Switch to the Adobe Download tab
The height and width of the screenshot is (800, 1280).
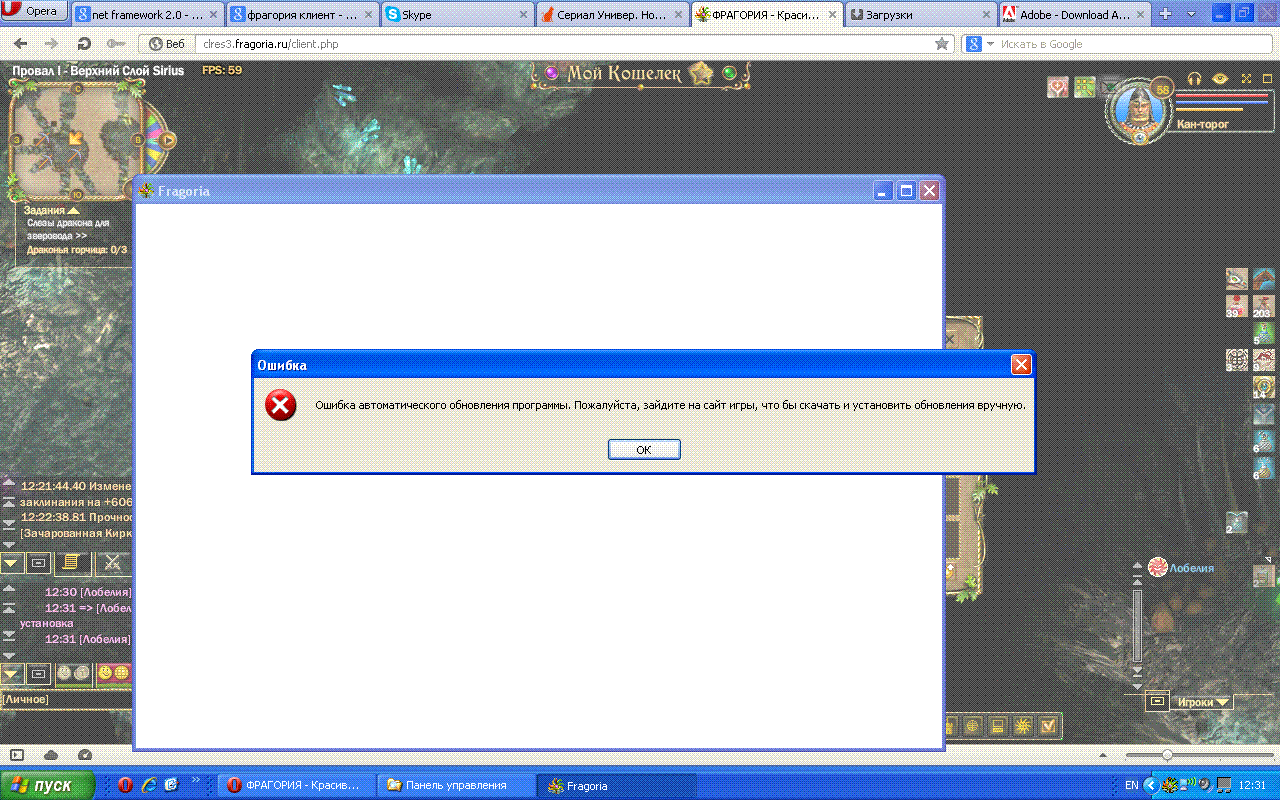pyautogui.click(x=1074, y=15)
